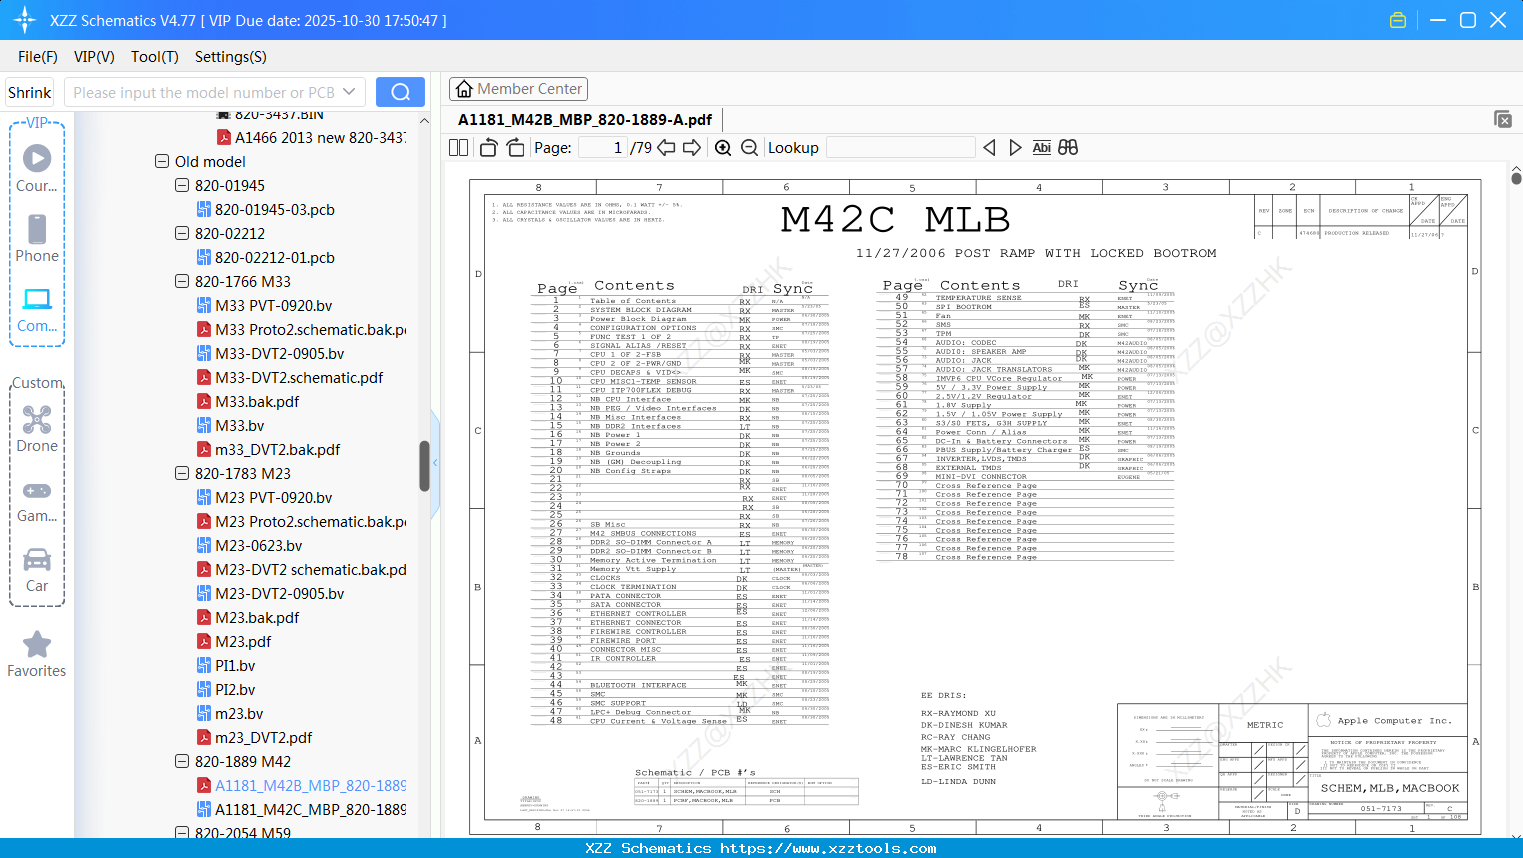Open the File(F) menu
Screen dimensions: 1523x858
38,57
